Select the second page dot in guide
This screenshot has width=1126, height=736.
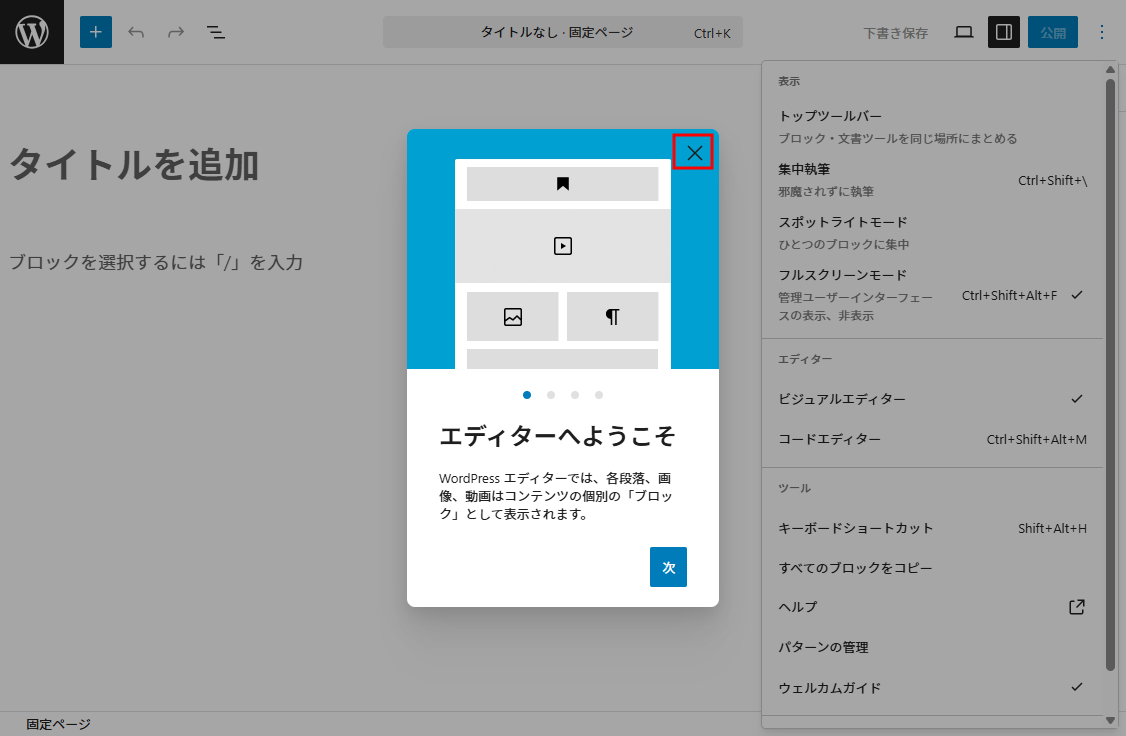tap(551, 395)
